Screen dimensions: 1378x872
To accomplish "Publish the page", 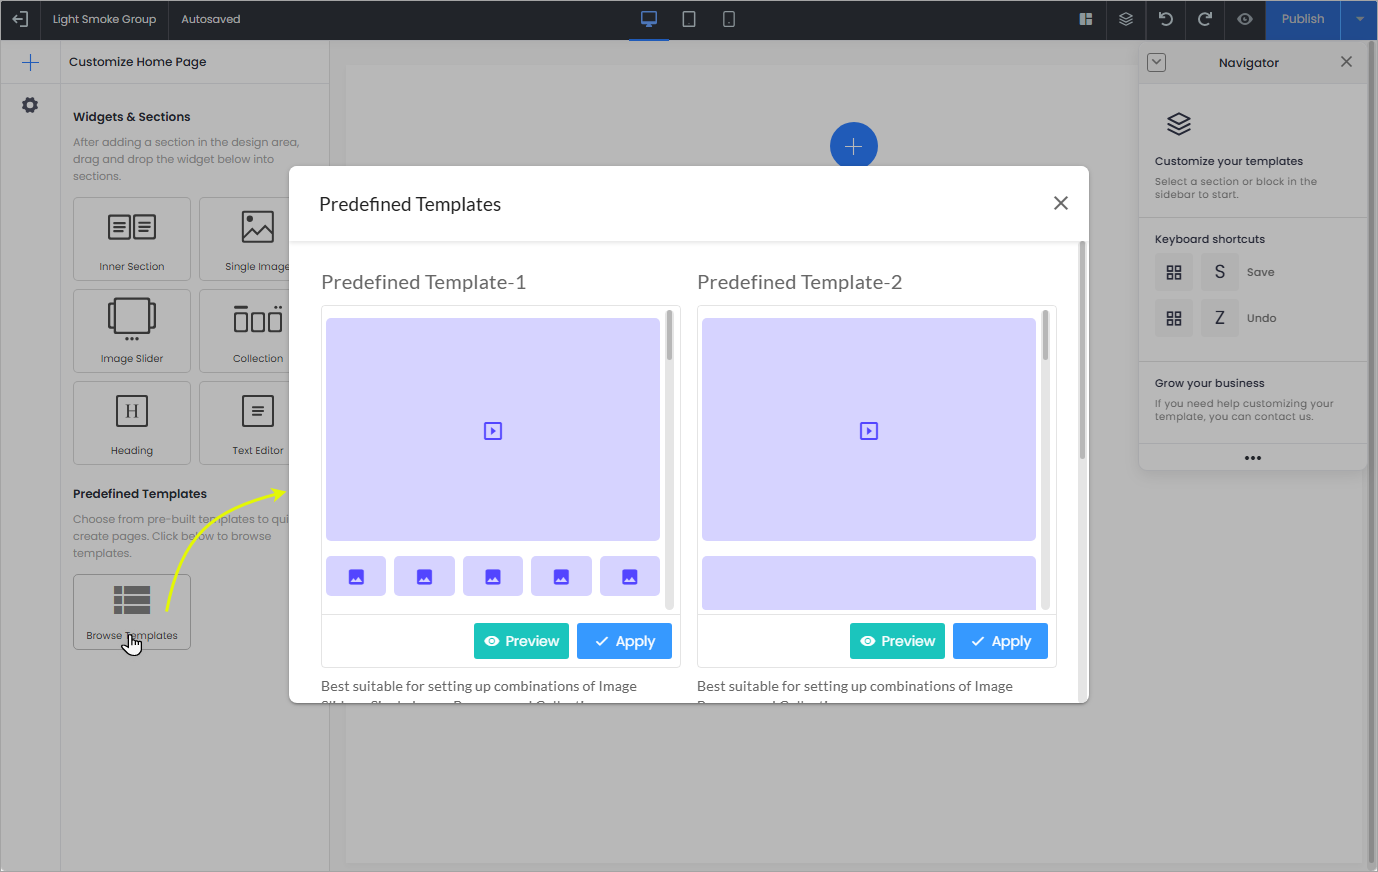I will [1303, 19].
